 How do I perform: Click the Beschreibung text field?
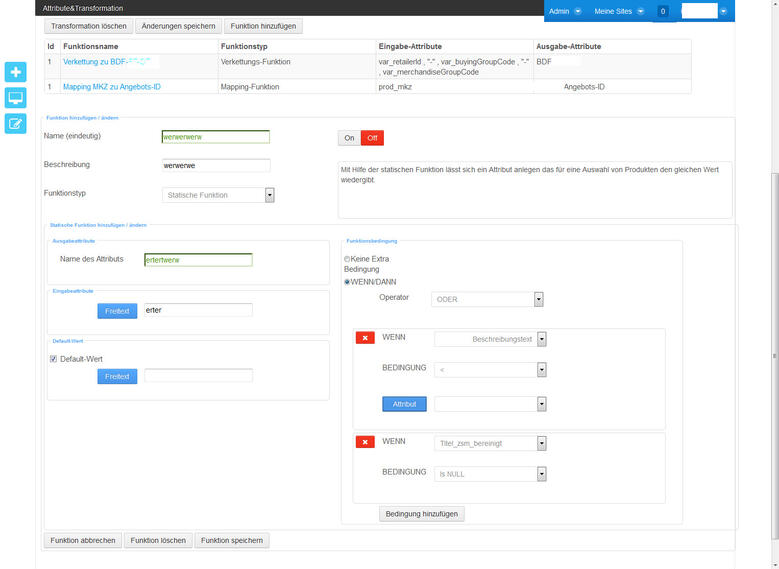(216, 166)
